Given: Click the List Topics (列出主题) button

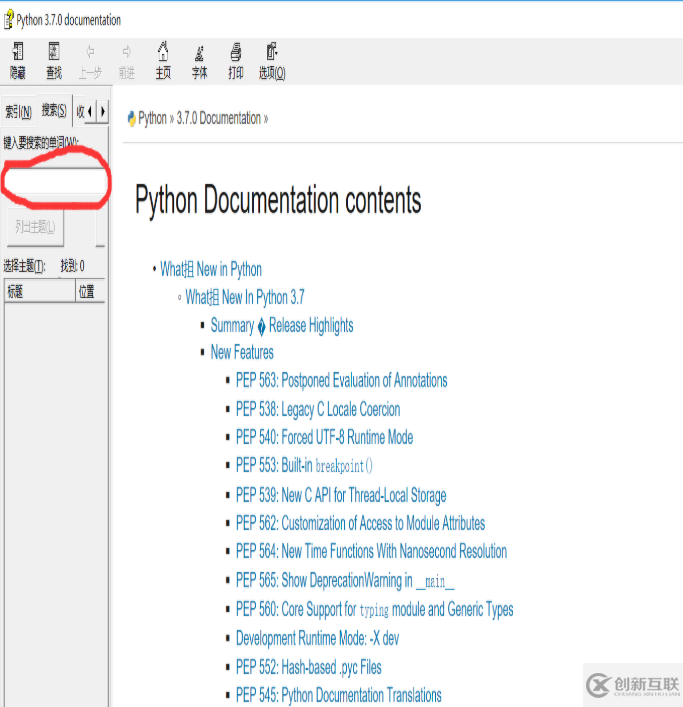Looking at the screenshot, I should pos(35,227).
